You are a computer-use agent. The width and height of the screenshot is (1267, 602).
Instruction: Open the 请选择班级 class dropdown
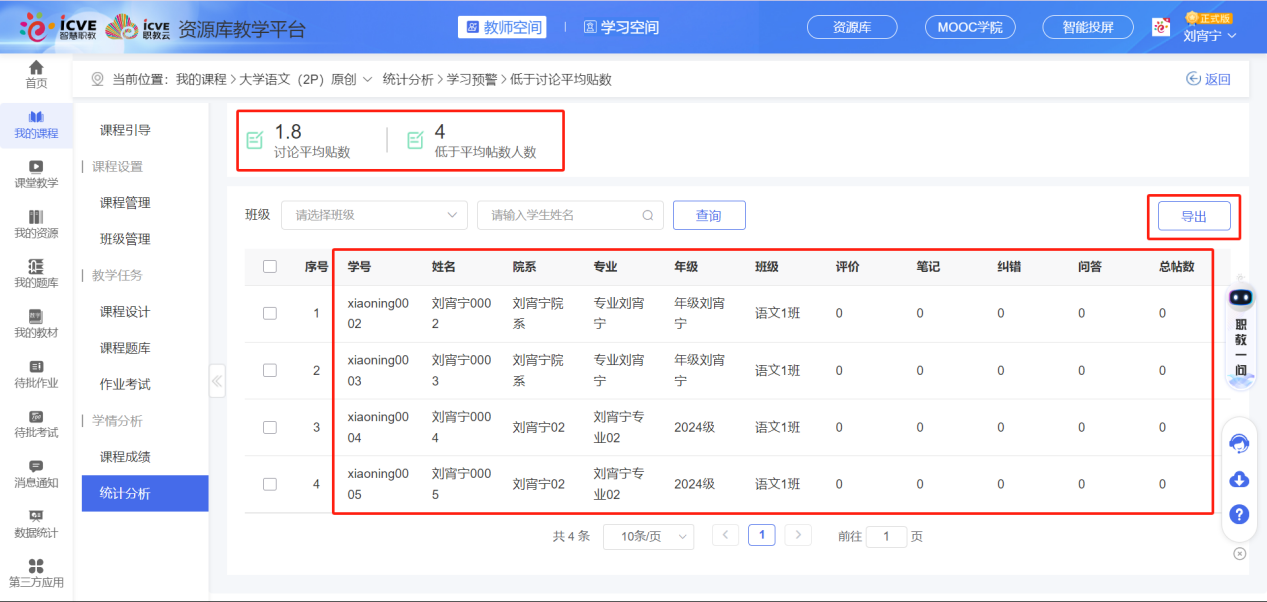coord(374,214)
